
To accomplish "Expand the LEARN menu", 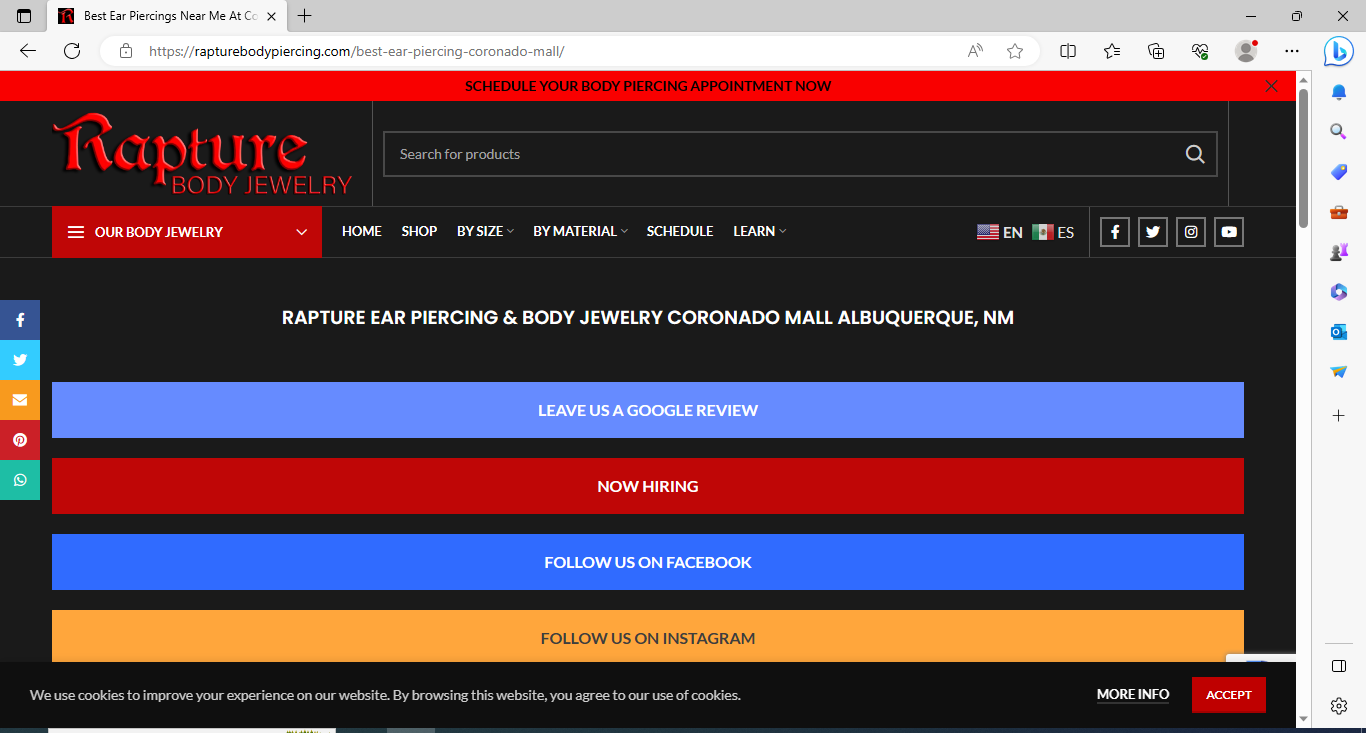I will point(759,231).
